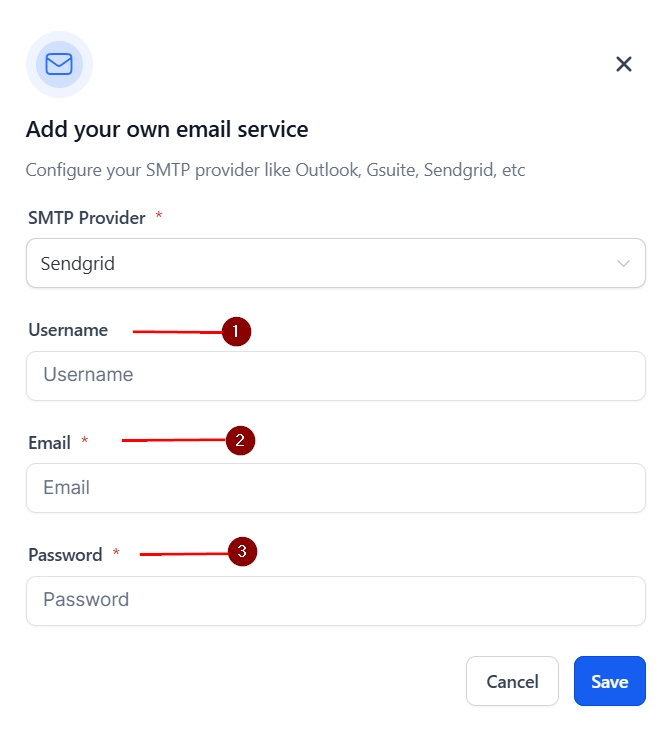This screenshot has width=672, height=730.
Task: Close the email service dialog
Action: coord(624,64)
